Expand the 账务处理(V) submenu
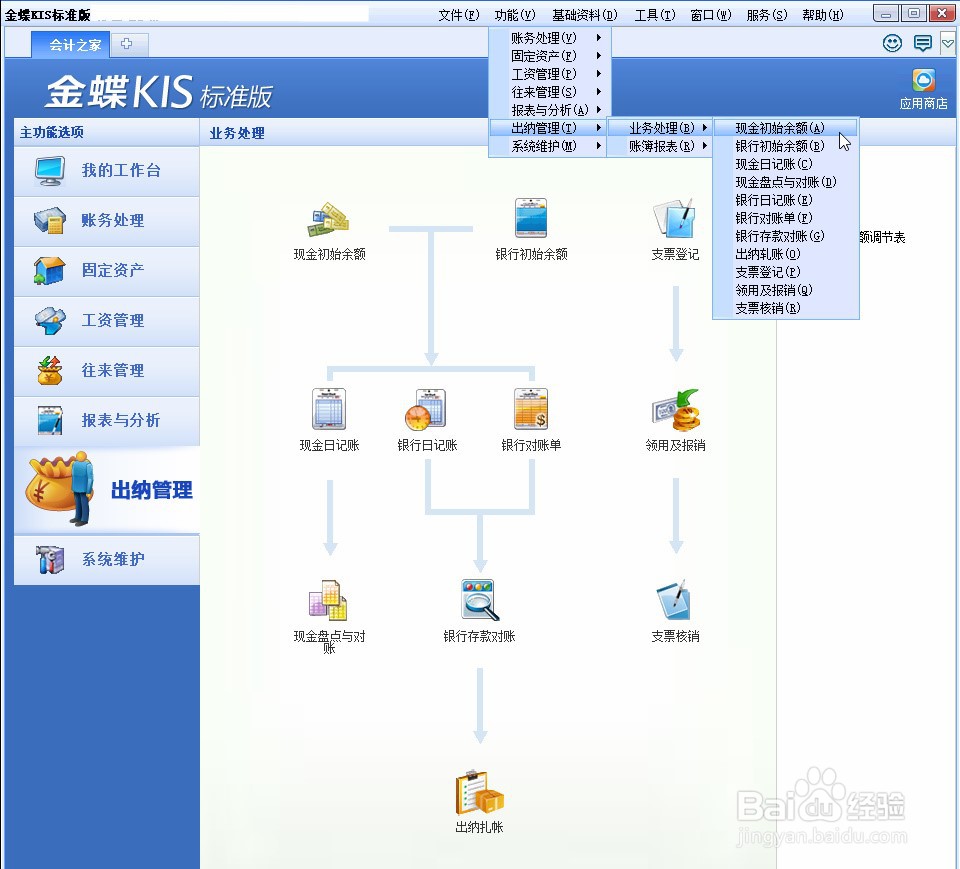The image size is (960, 869). (x=550, y=38)
